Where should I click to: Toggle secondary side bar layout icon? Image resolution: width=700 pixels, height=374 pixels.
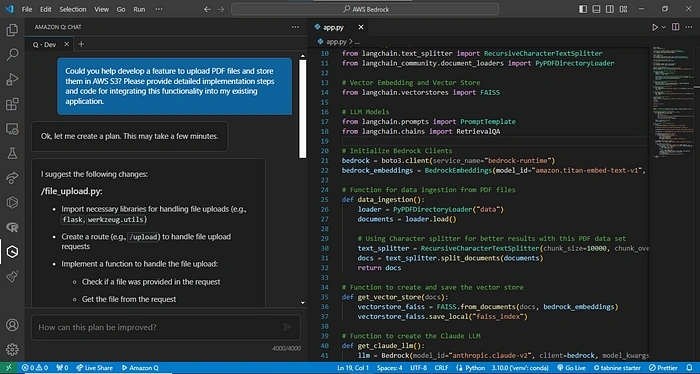610,9
